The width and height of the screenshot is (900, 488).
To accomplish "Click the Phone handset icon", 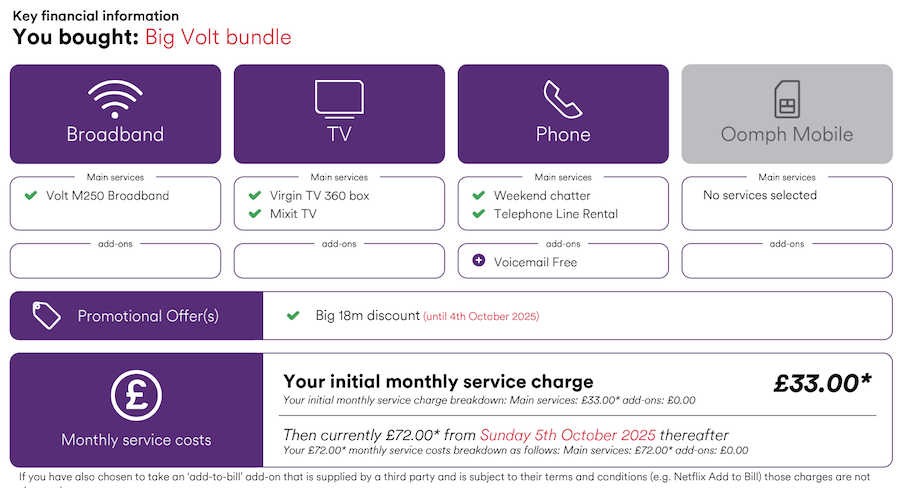I will click(562, 99).
